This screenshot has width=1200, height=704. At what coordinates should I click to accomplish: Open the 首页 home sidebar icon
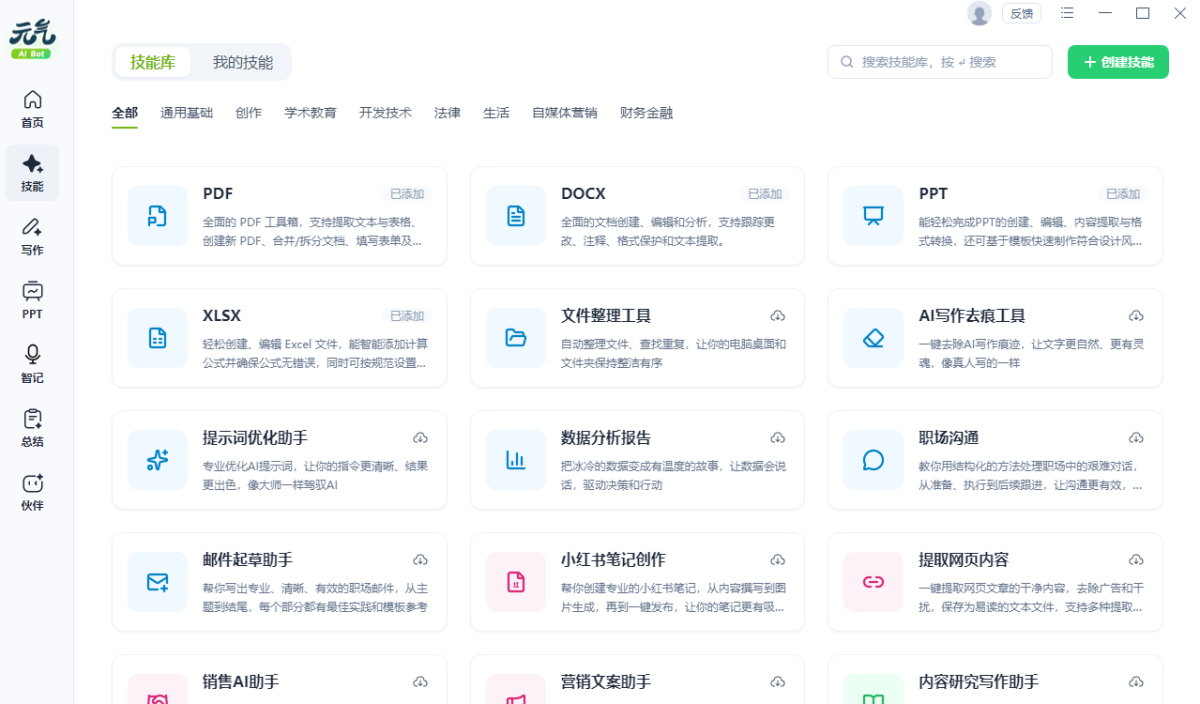point(32,109)
